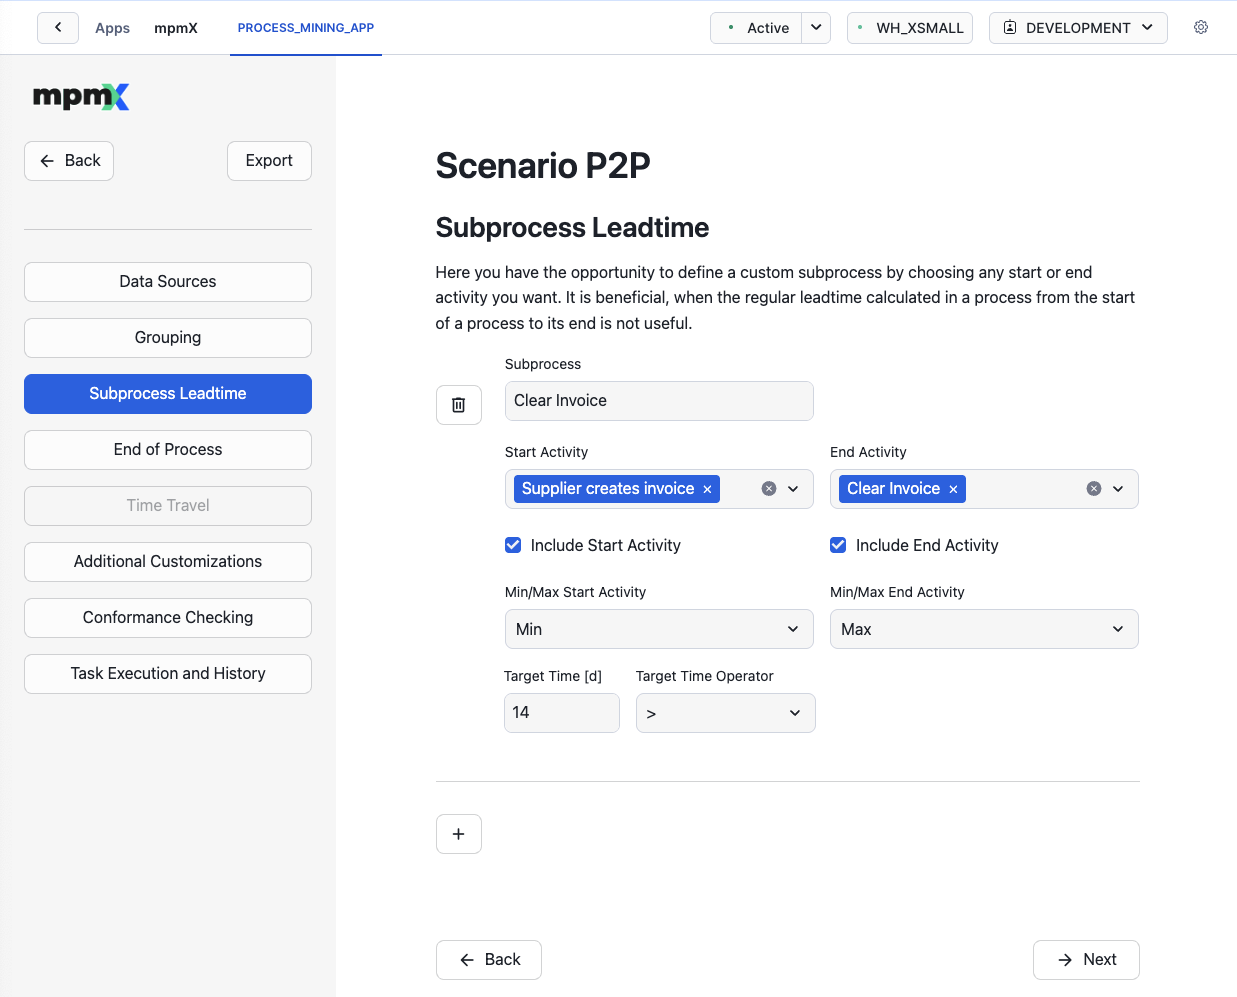Image resolution: width=1237 pixels, height=997 pixels.
Task: Delete the Clear Invoice subprocess with trash icon
Action: (x=459, y=405)
